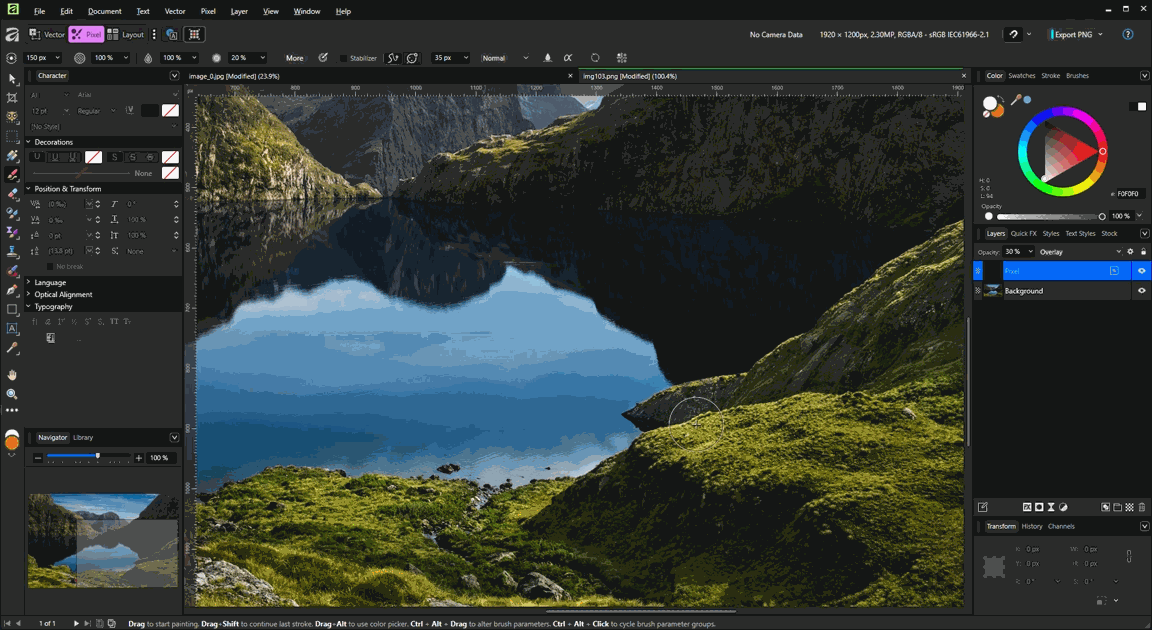Viewport: 1152px width, 630px height.
Task: Select the Color Picker eyedropper tool
Action: tap(12, 348)
